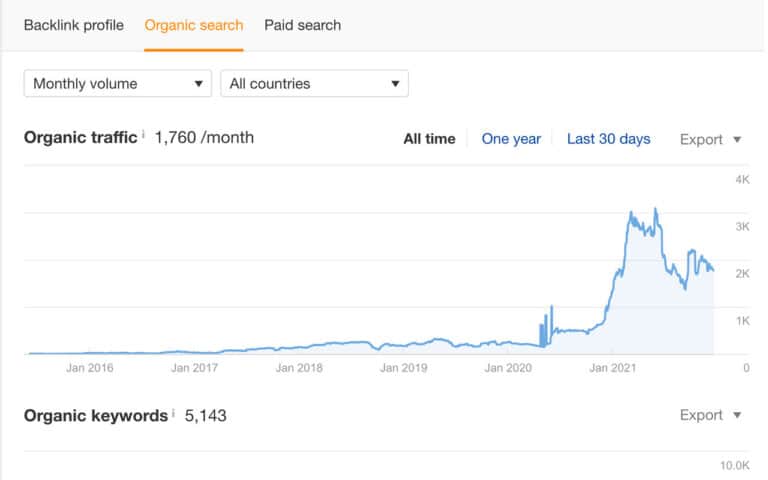Click the info icon beside Organic keywords
Viewport: 768px width, 480px height.
point(175,411)
